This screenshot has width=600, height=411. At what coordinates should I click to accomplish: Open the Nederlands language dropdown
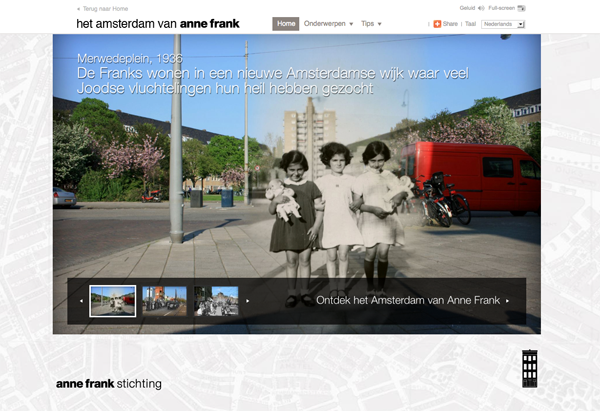[x=503, y=24]
